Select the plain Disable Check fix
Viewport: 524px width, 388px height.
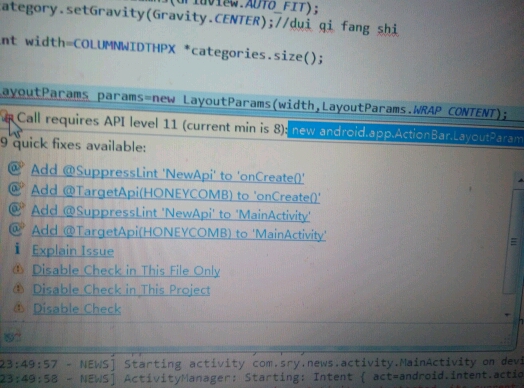click(77, 308)
